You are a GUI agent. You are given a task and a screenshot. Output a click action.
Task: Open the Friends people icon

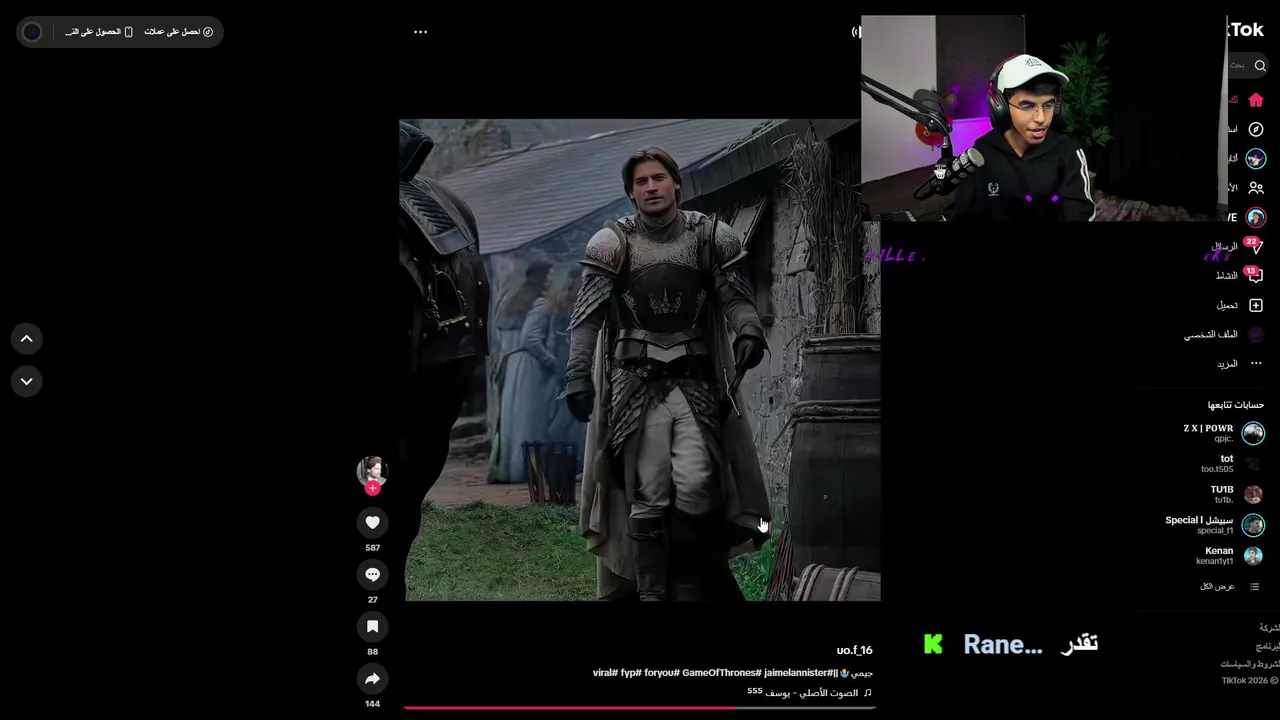[1256, 188]
